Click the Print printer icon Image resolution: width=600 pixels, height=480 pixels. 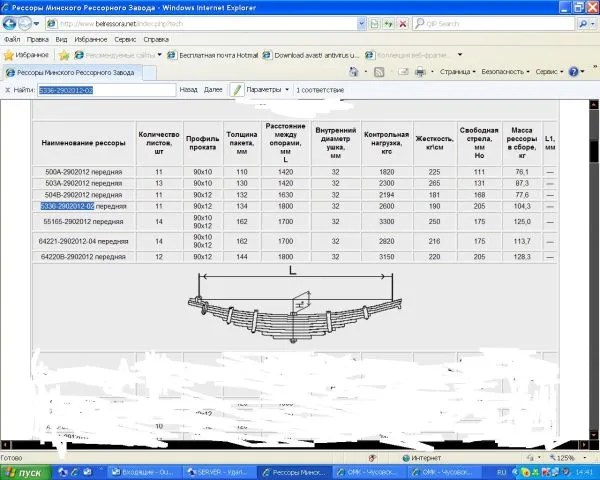420,72
